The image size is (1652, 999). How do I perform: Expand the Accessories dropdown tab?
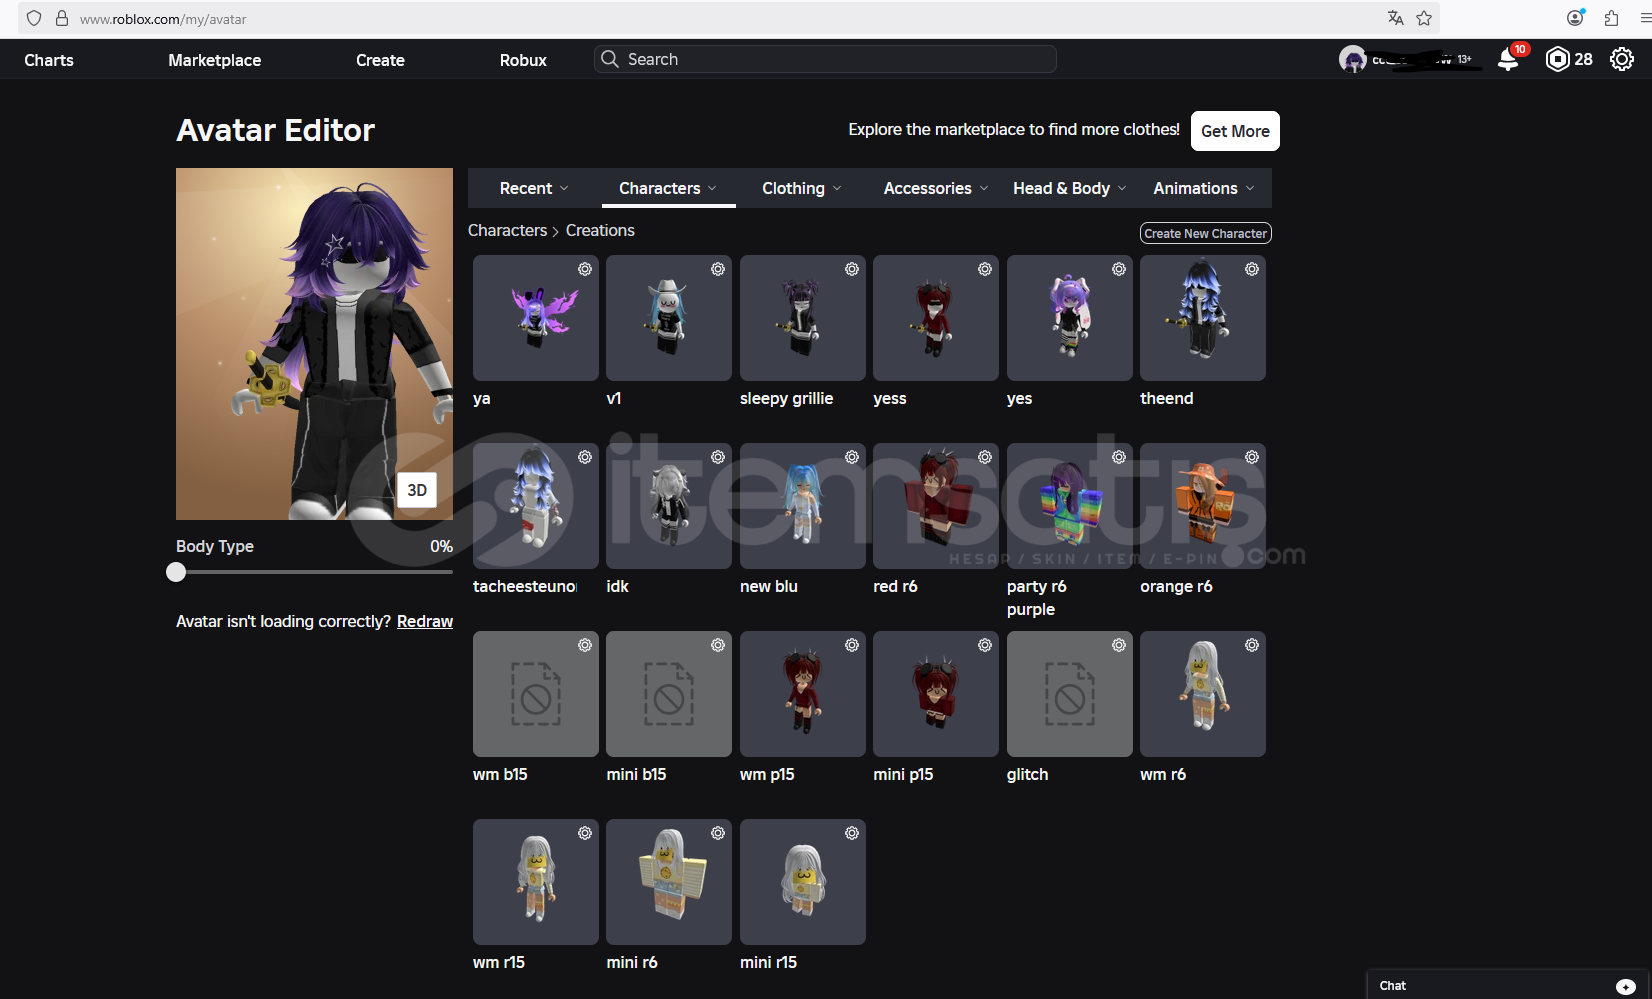(x=936, y=188)
